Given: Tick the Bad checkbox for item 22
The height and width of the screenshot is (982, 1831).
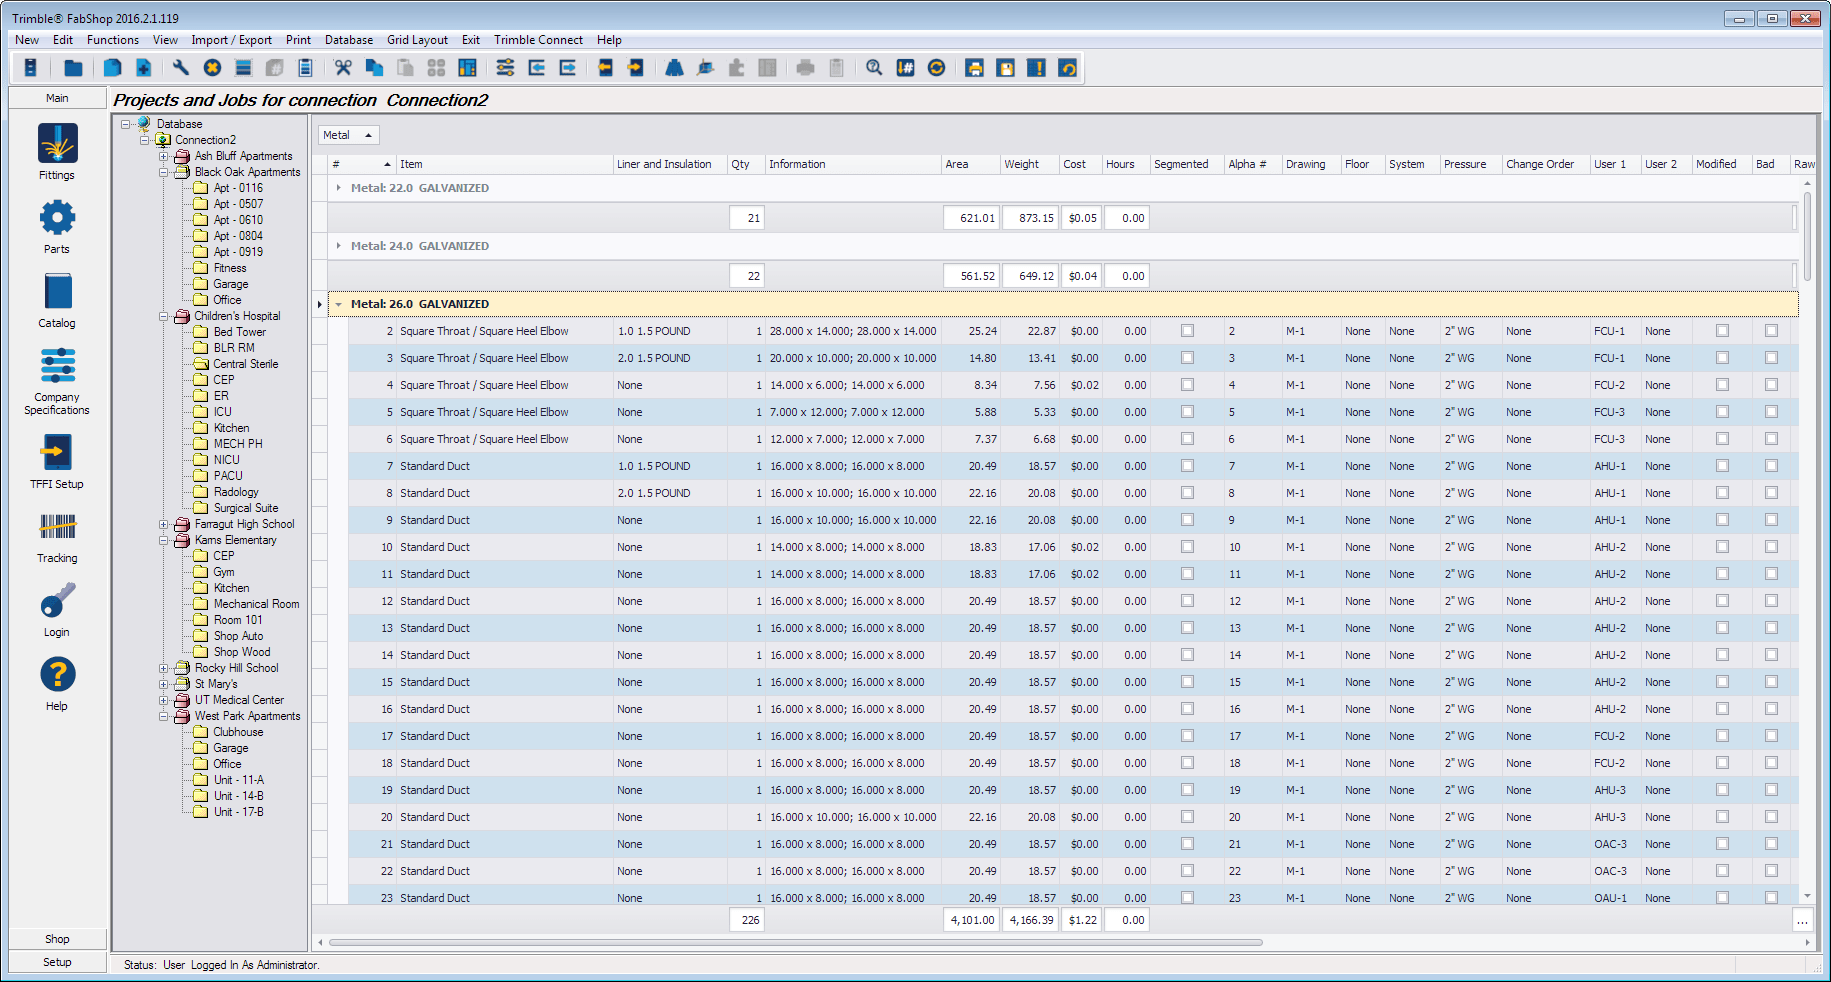Looking at the screenshot, I should 1771,871.
